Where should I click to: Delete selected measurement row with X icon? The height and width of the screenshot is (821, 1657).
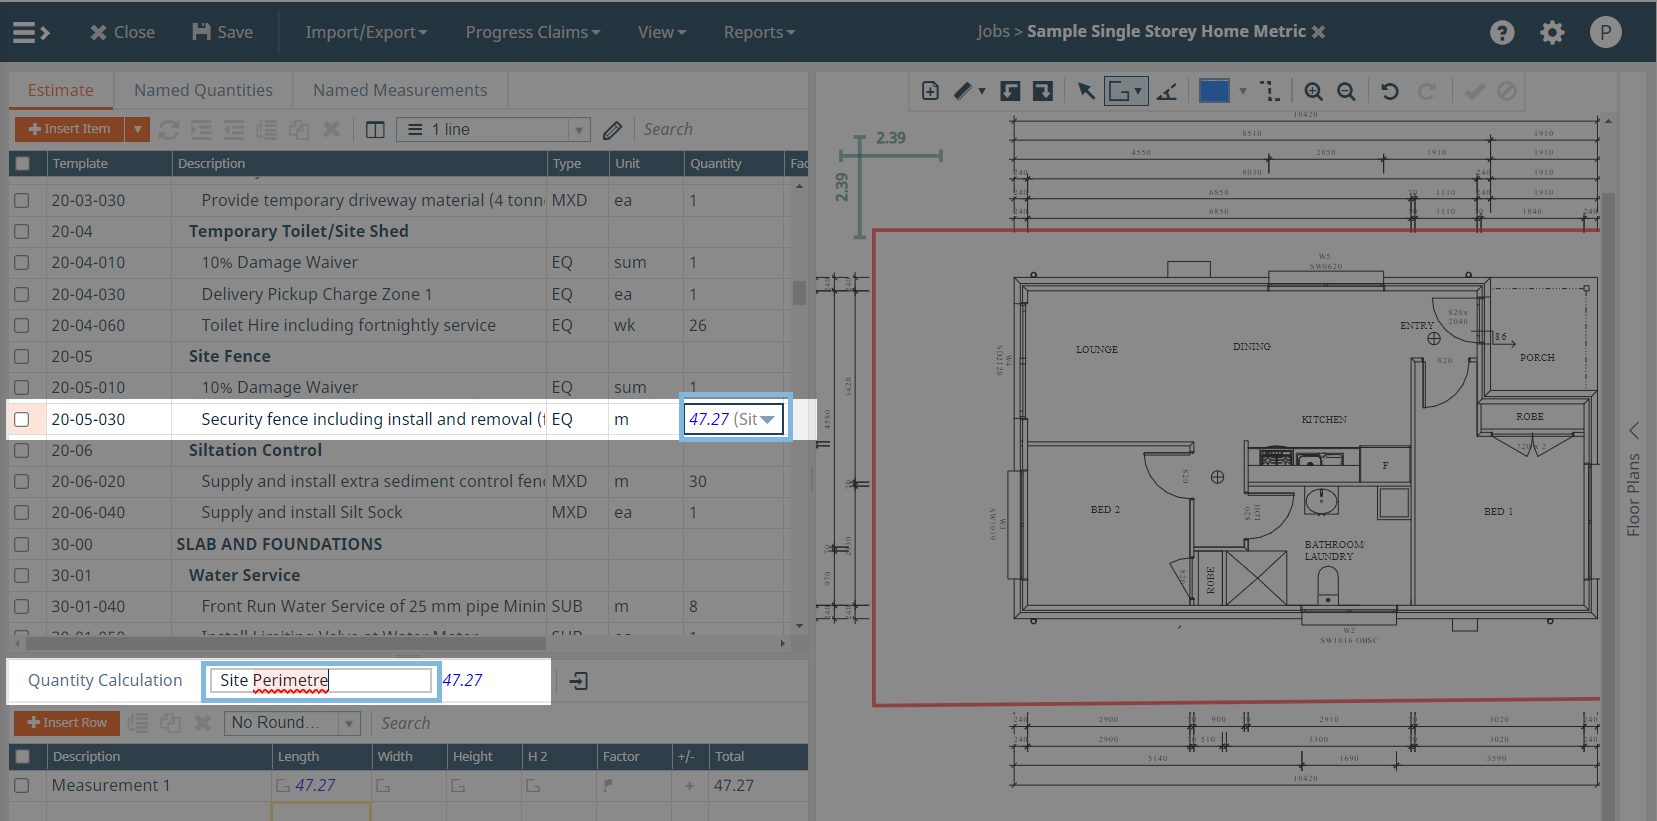point(202,723)
